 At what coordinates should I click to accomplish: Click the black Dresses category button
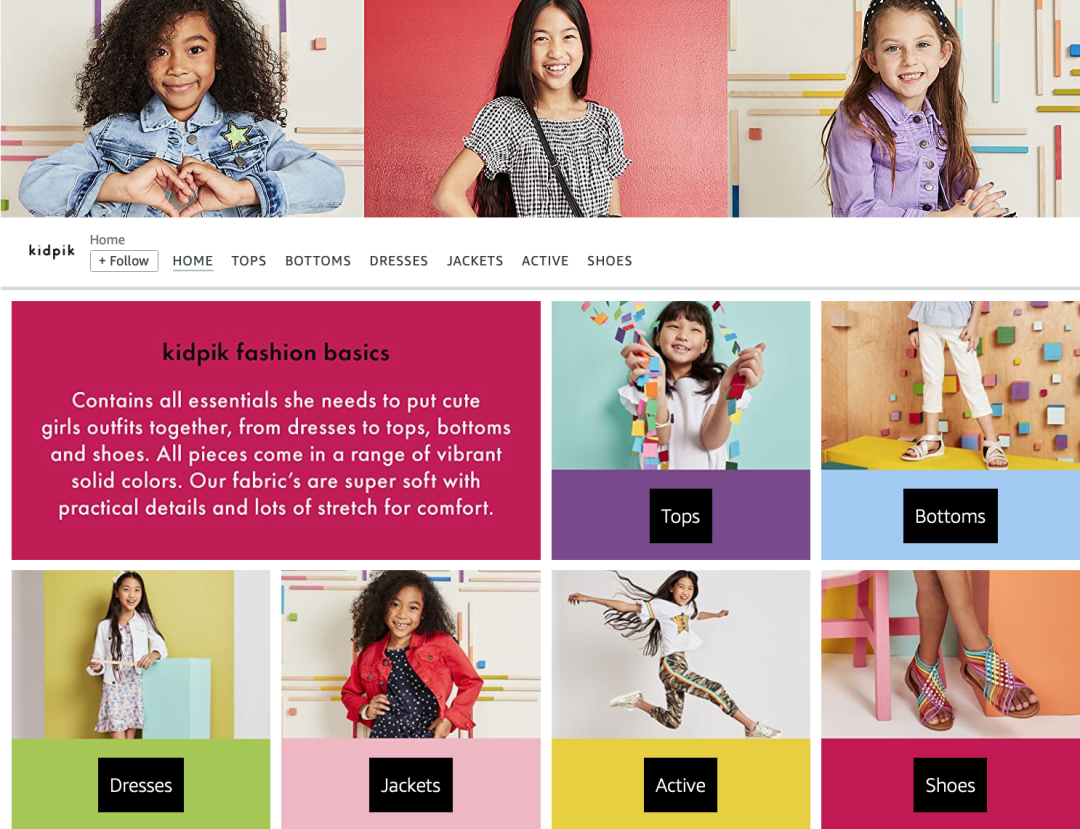[x=141, y=785]
